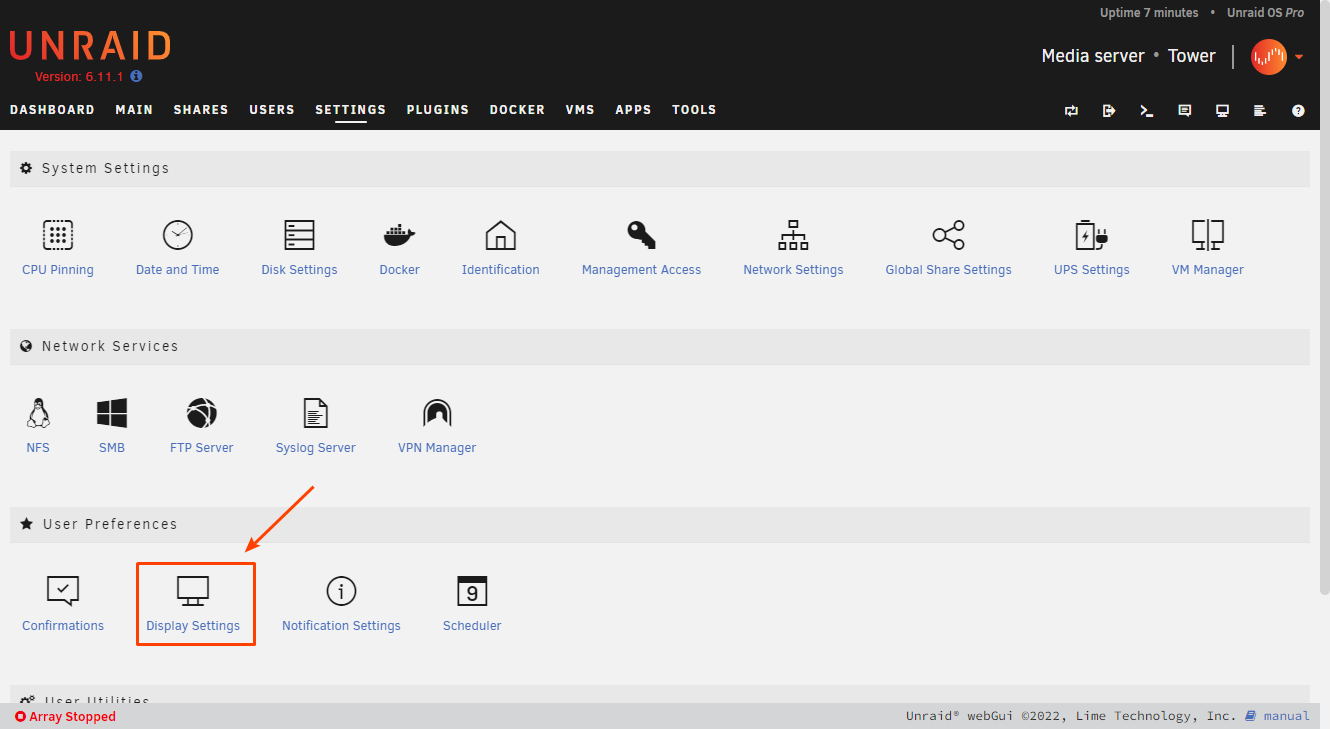Click the version info icon beside 6.11.1
Screen dimensions: 1330x729
136,76
